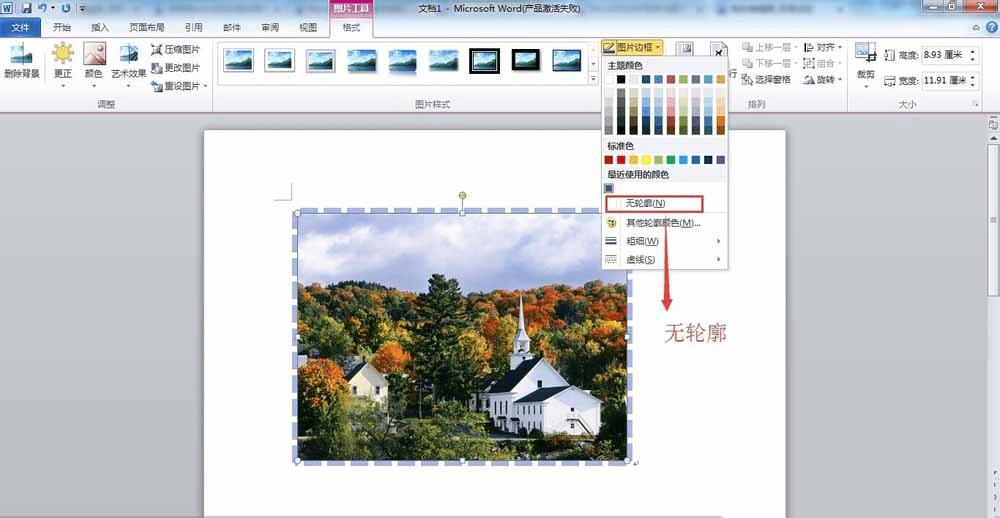Pick the orange theme color swatch
The image size is (1000, 518).
click(721, 79)
